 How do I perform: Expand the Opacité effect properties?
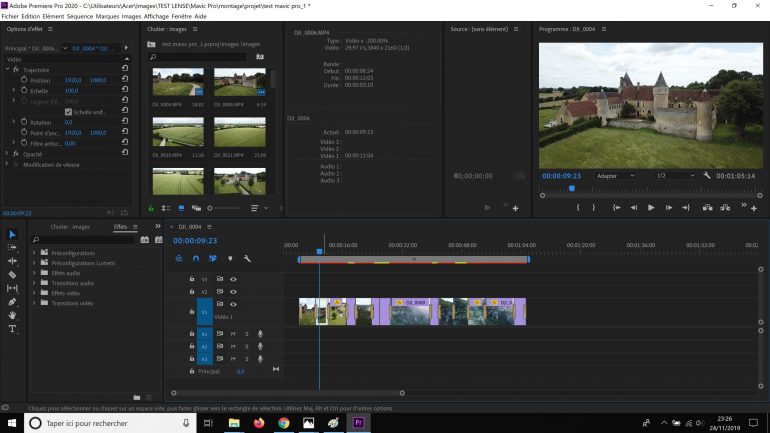pyautogui.click(x=8, y=154)
